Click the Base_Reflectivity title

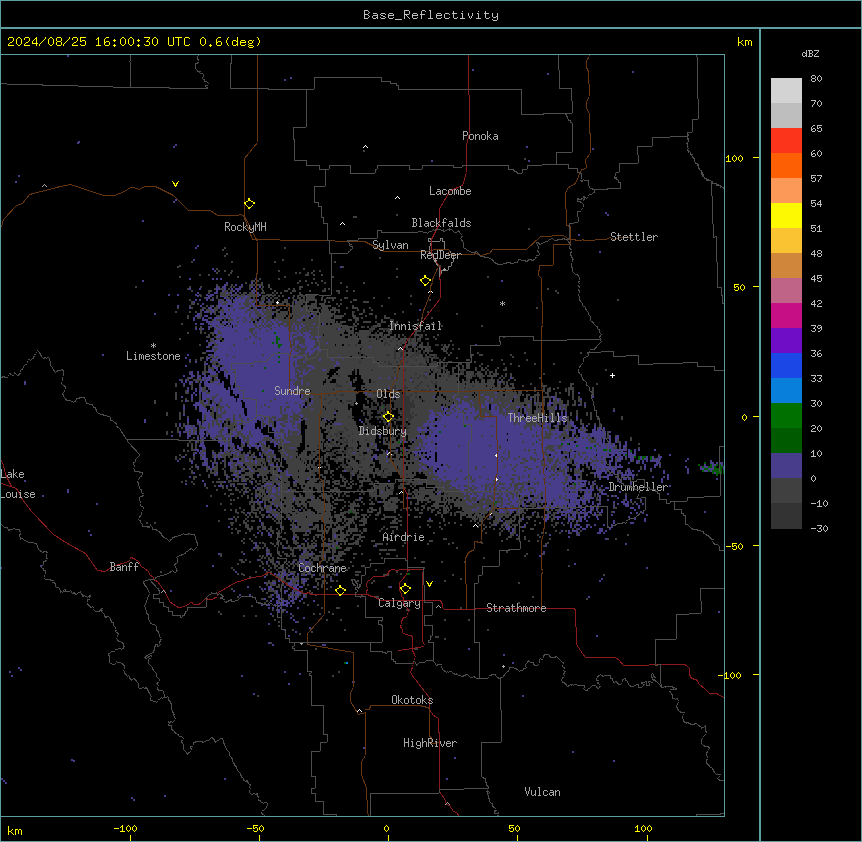point(431,15)
